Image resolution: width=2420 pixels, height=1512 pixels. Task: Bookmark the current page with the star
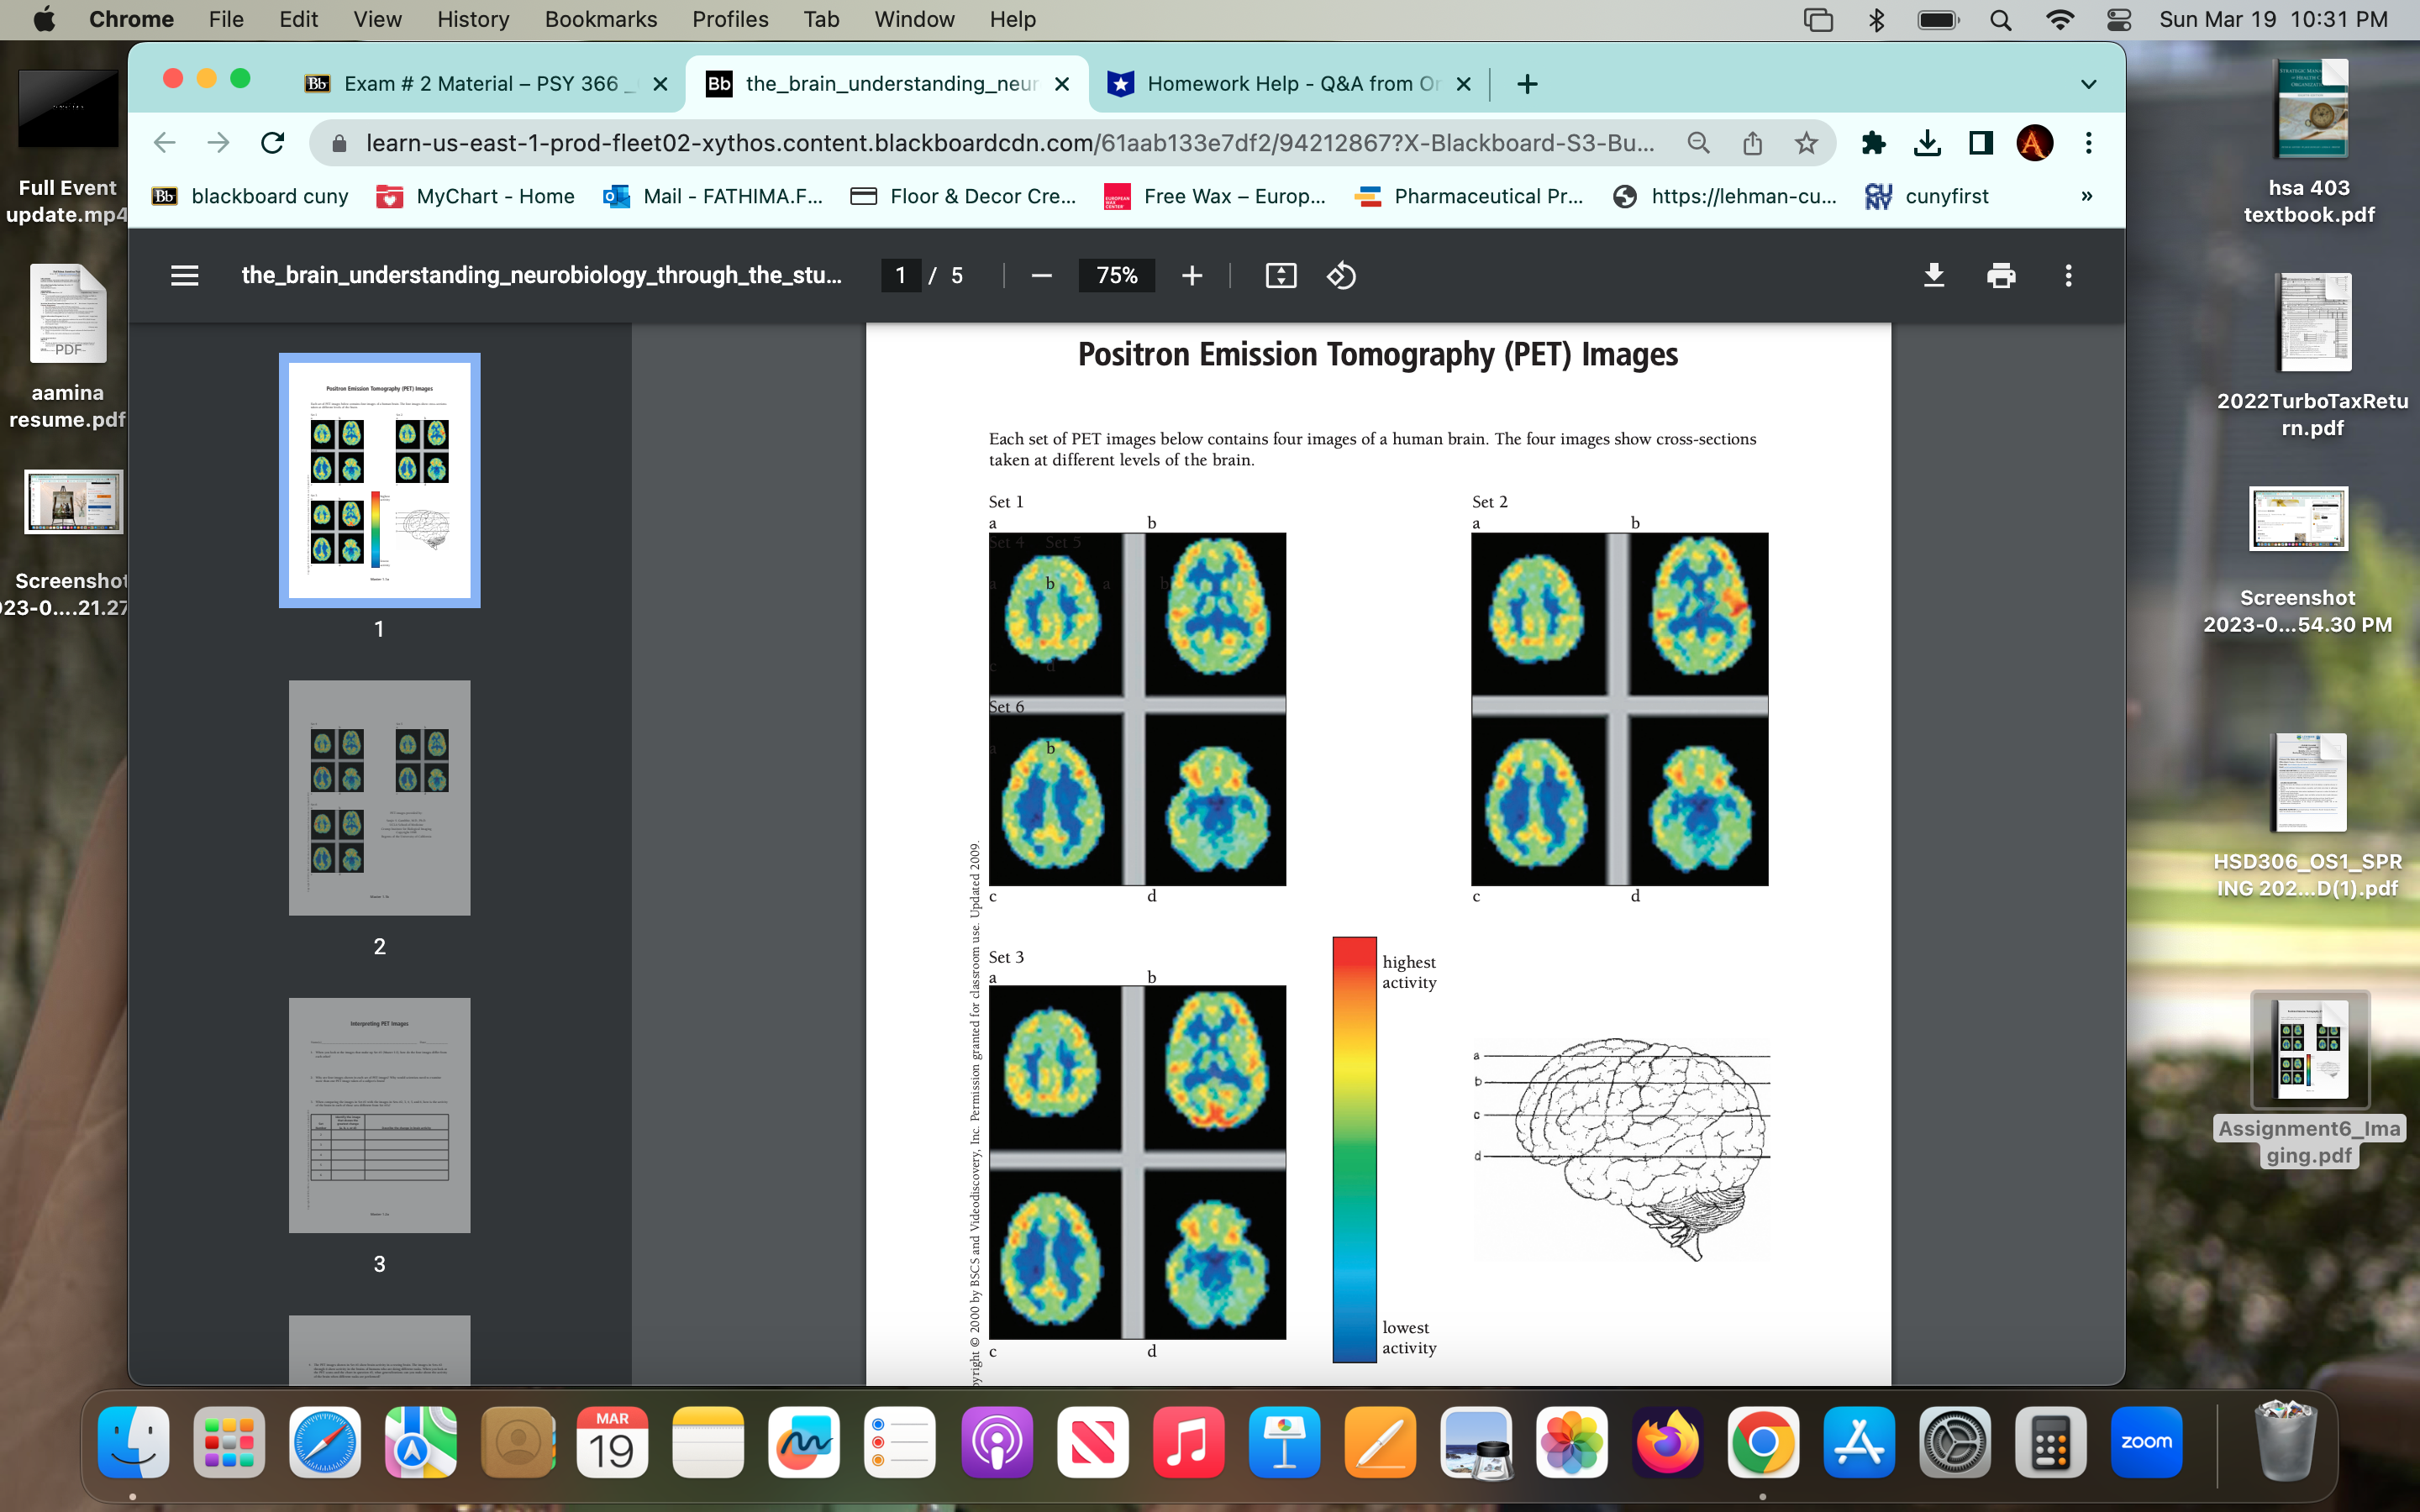[x=1806, y=143]
